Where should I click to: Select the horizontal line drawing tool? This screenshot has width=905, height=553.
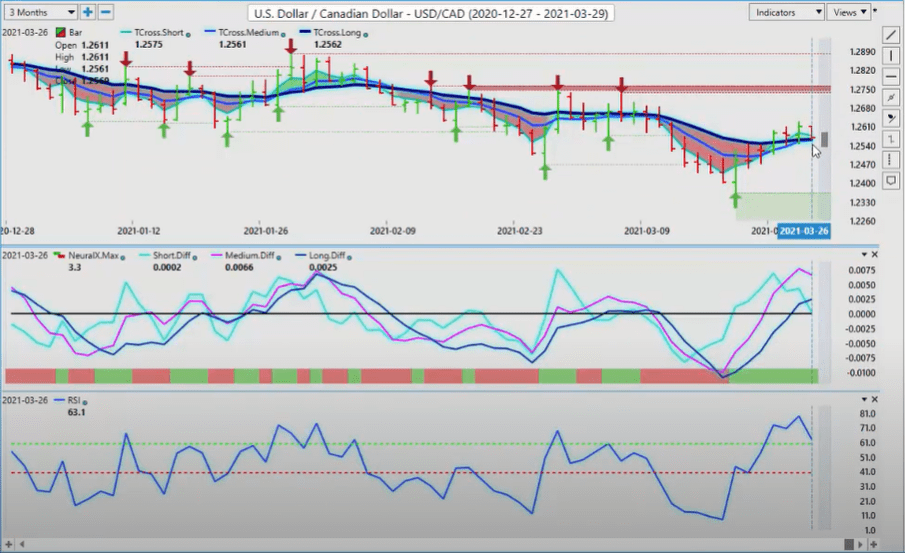point(892,76)
